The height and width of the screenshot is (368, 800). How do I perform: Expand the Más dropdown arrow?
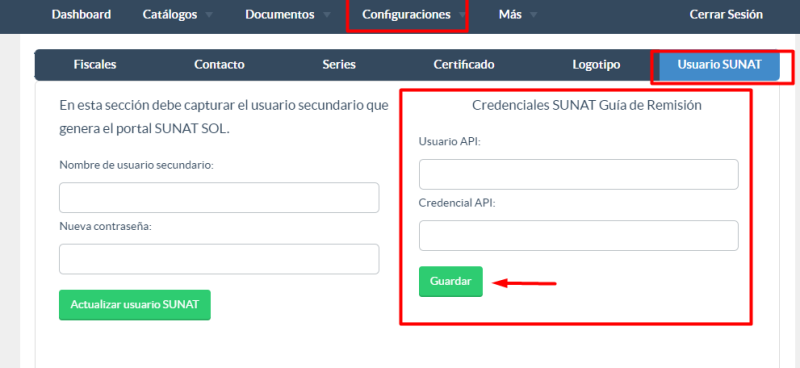point(533,15)
